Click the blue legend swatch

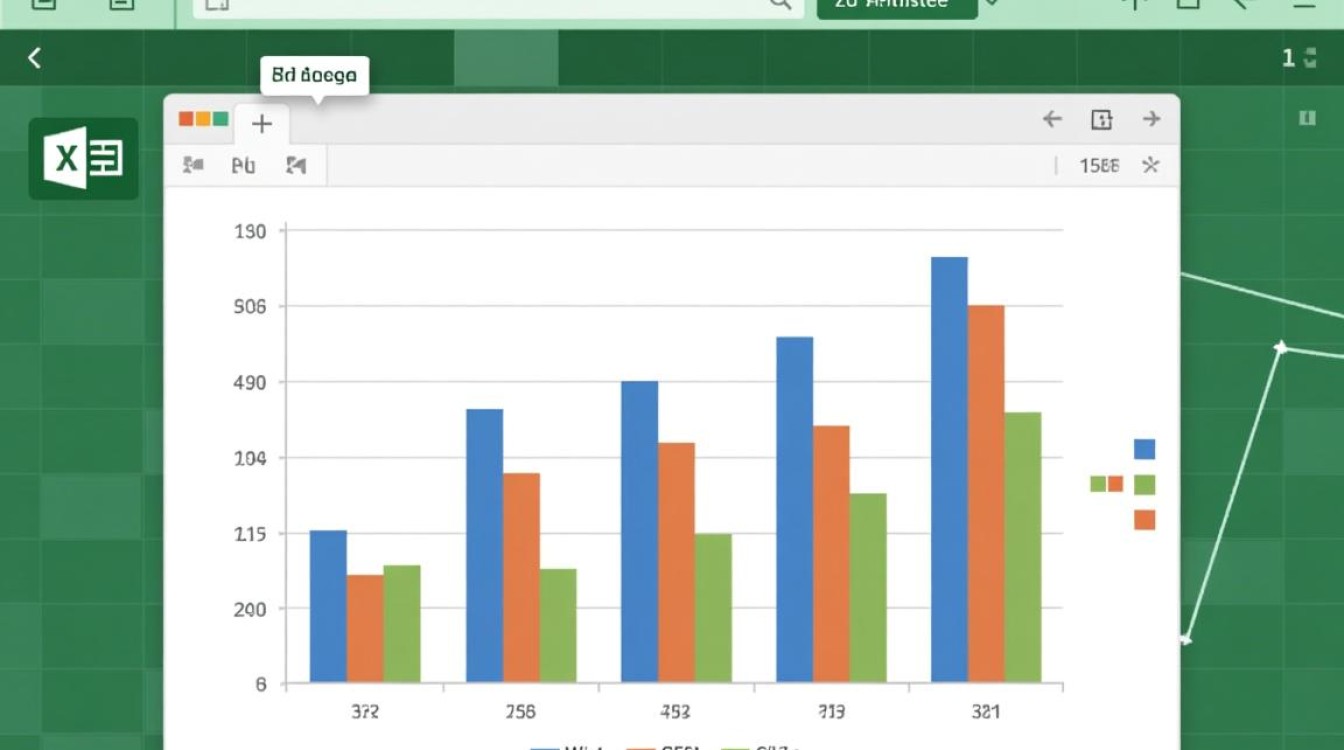[x=1144, y=449]
